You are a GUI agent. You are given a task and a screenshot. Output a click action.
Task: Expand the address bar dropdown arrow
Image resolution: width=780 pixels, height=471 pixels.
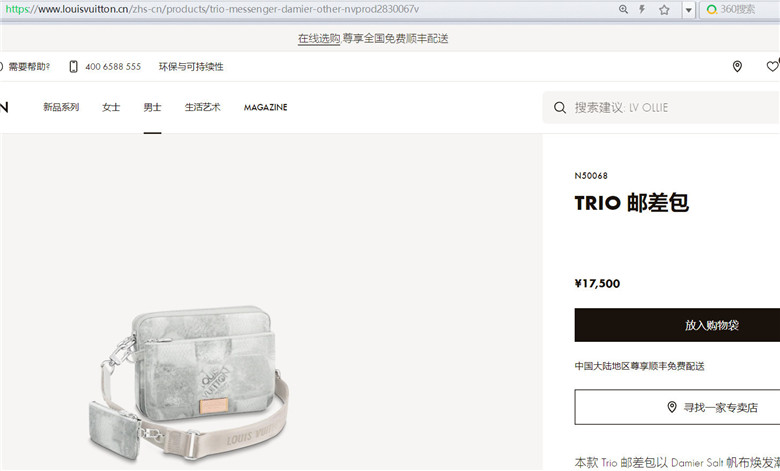click(688, 10)
